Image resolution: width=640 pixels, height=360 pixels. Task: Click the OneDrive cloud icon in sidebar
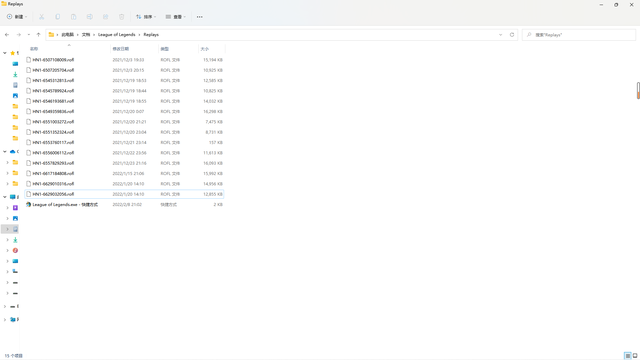13,151
